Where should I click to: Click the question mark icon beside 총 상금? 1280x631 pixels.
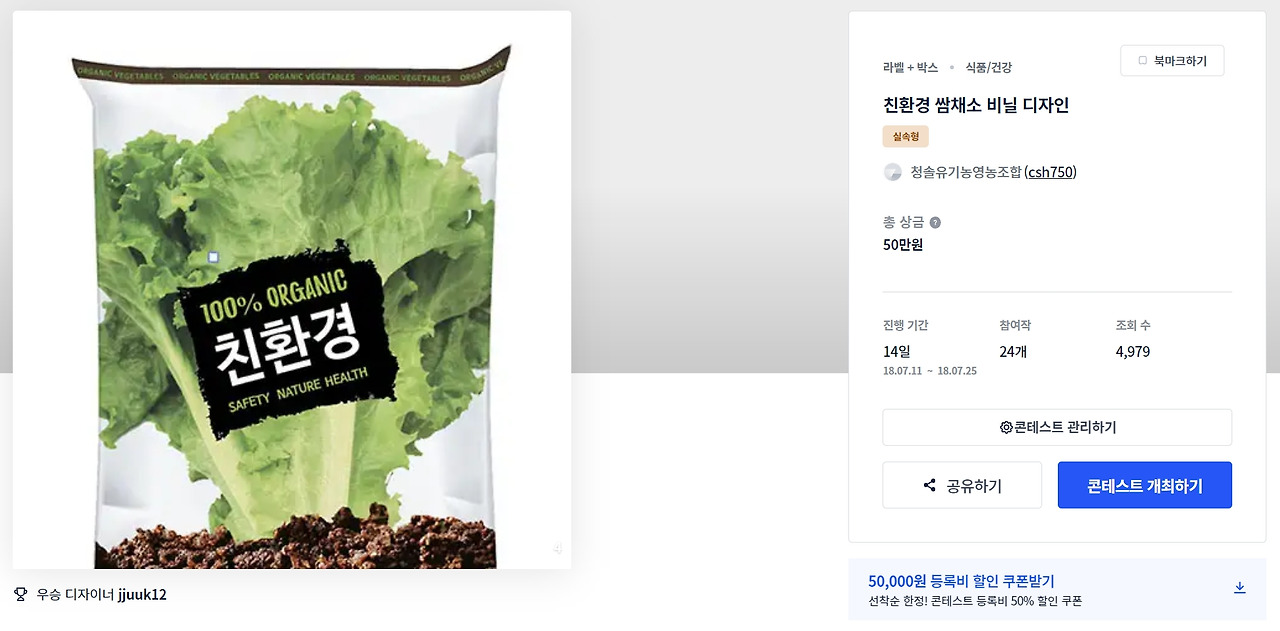tap(935, 223)
